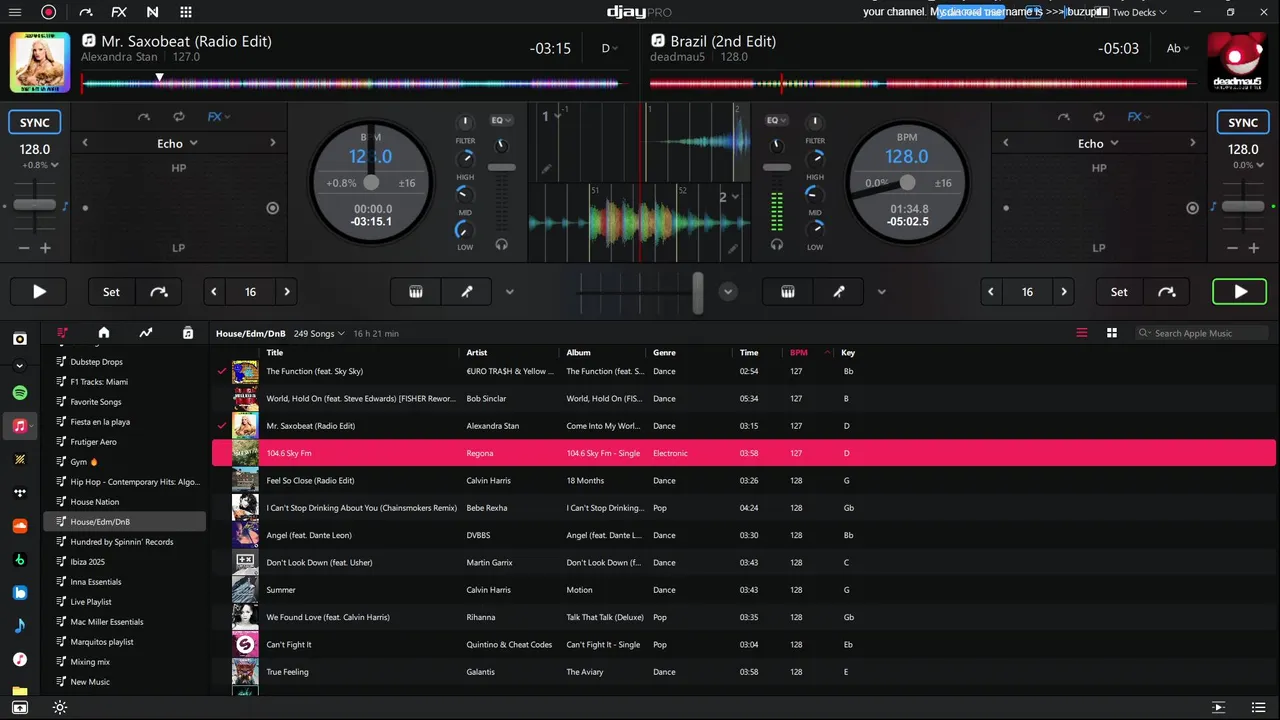Screen dimensions: 1280x720
Task: Increase left deck loop length from 16
Action: click(287, 292)
